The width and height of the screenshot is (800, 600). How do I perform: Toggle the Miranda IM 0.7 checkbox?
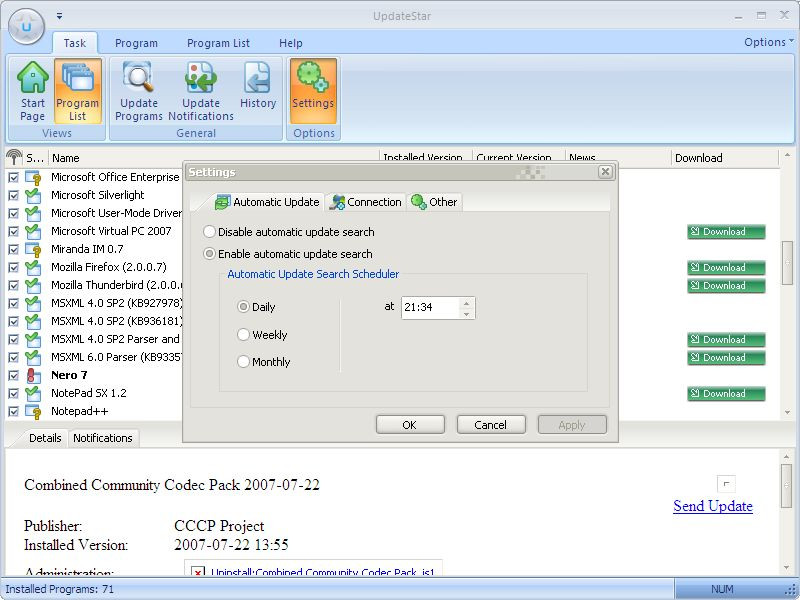(14, 249)
